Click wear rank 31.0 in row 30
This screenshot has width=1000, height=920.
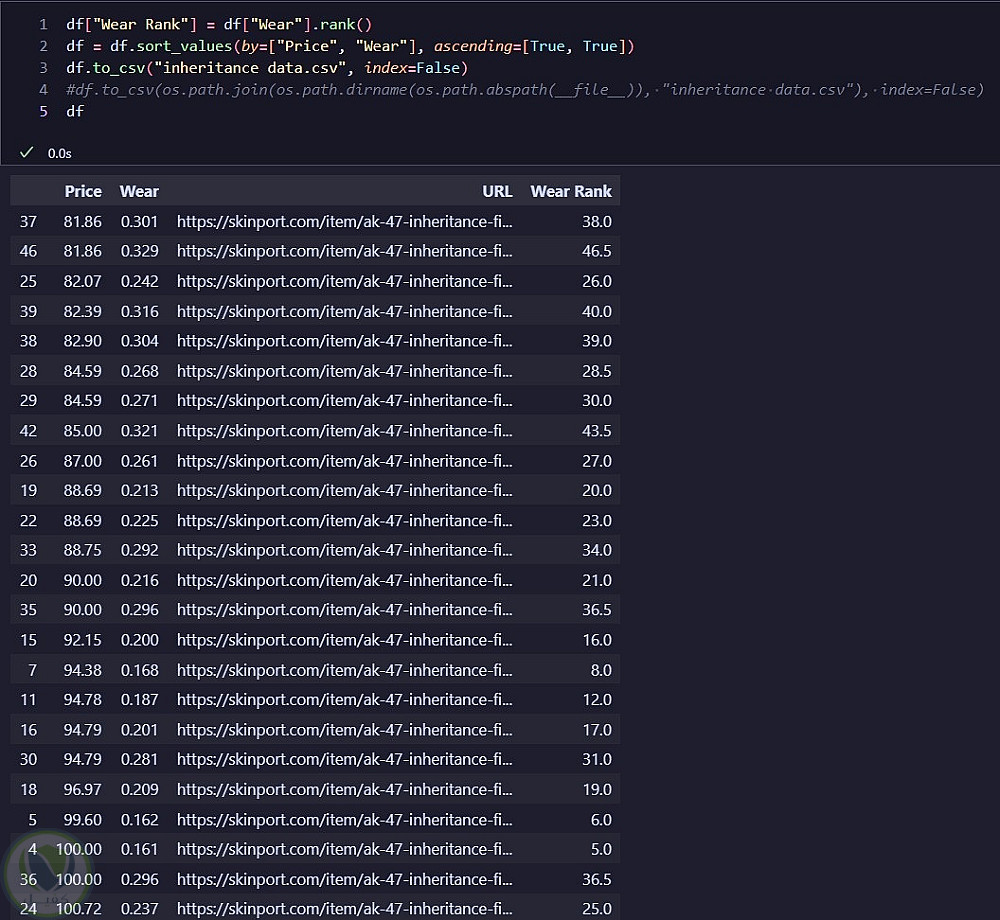[x=596, y=759]
